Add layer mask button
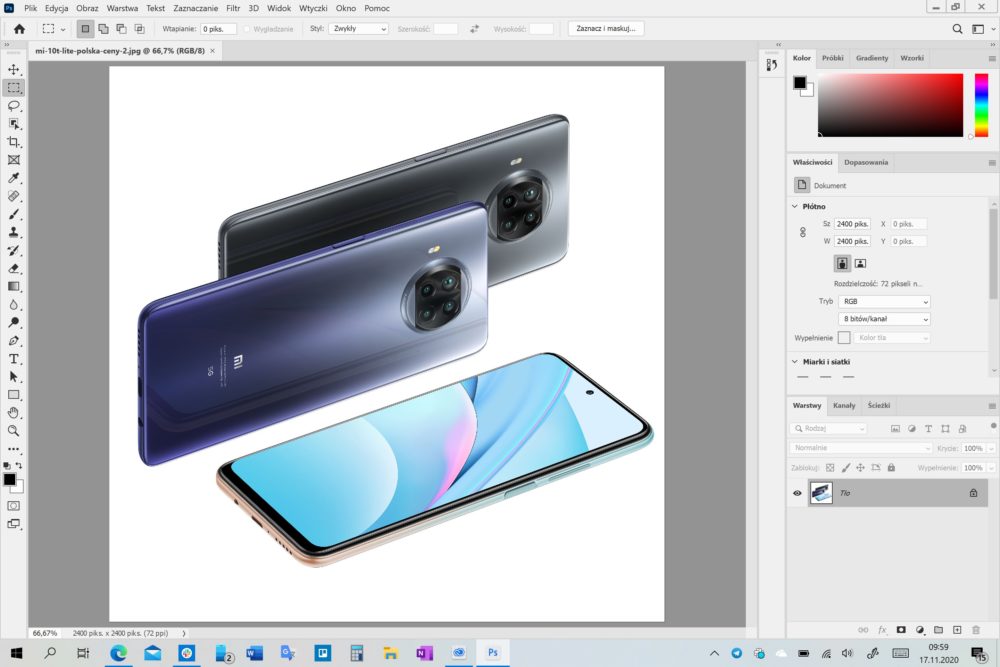 [901, 629]
